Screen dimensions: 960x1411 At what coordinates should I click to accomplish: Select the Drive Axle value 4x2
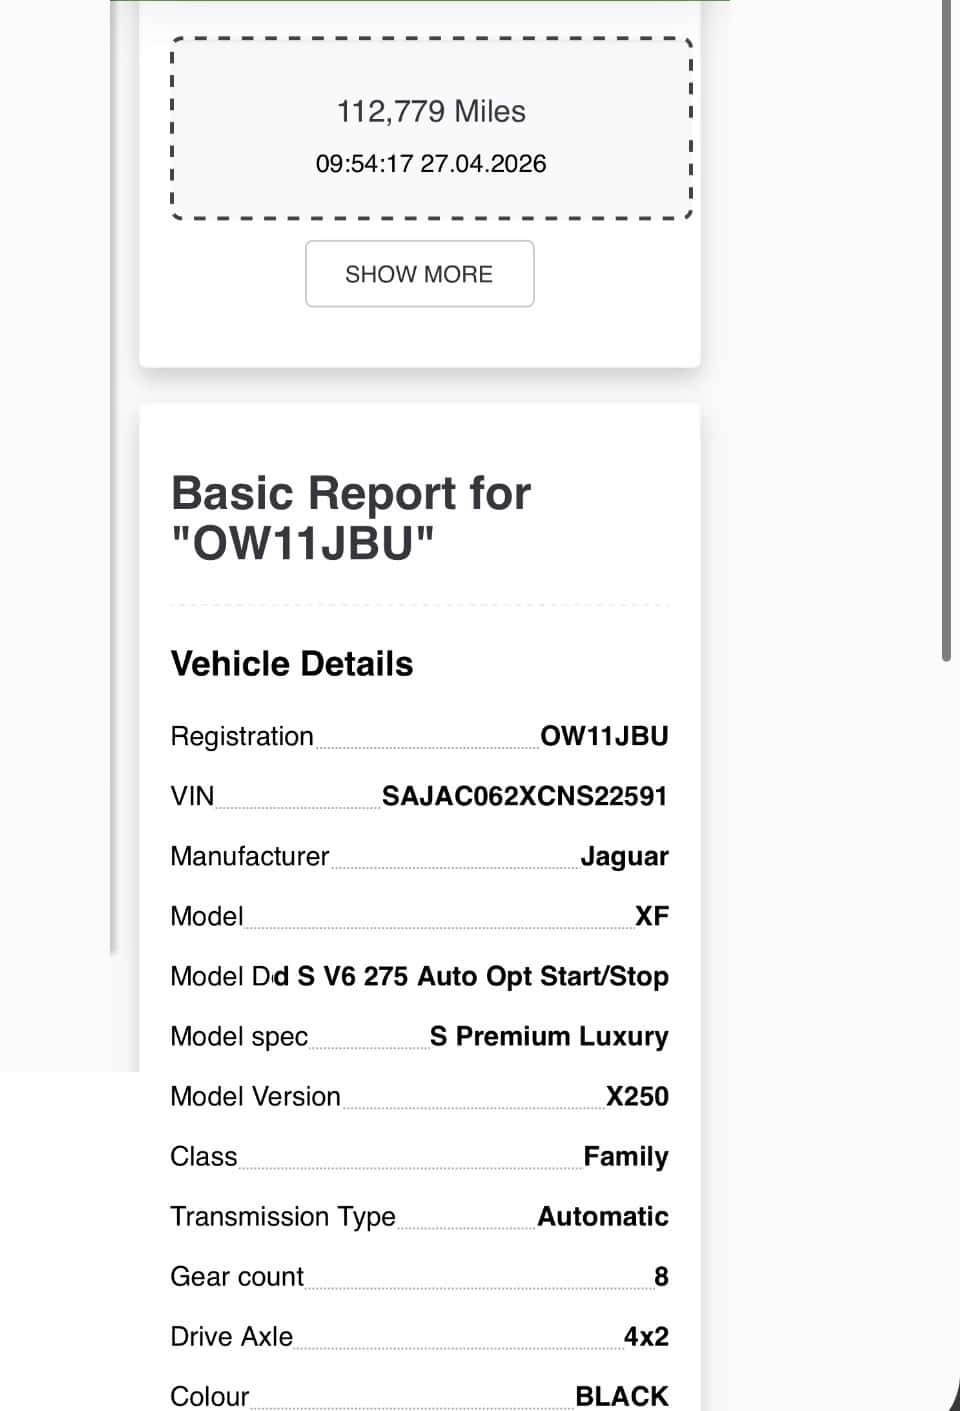tap(646, 1336)
